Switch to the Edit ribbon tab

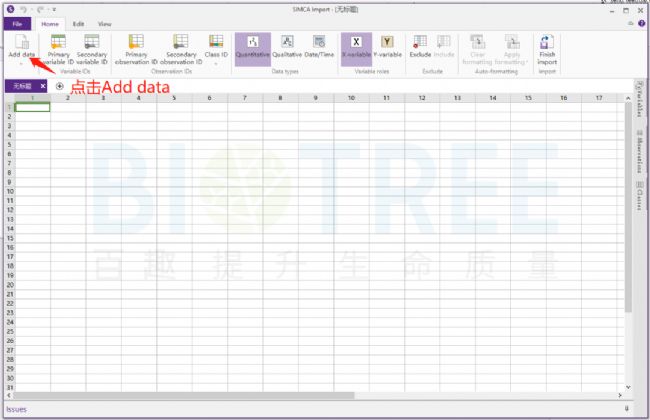click(x=78, y=23)
